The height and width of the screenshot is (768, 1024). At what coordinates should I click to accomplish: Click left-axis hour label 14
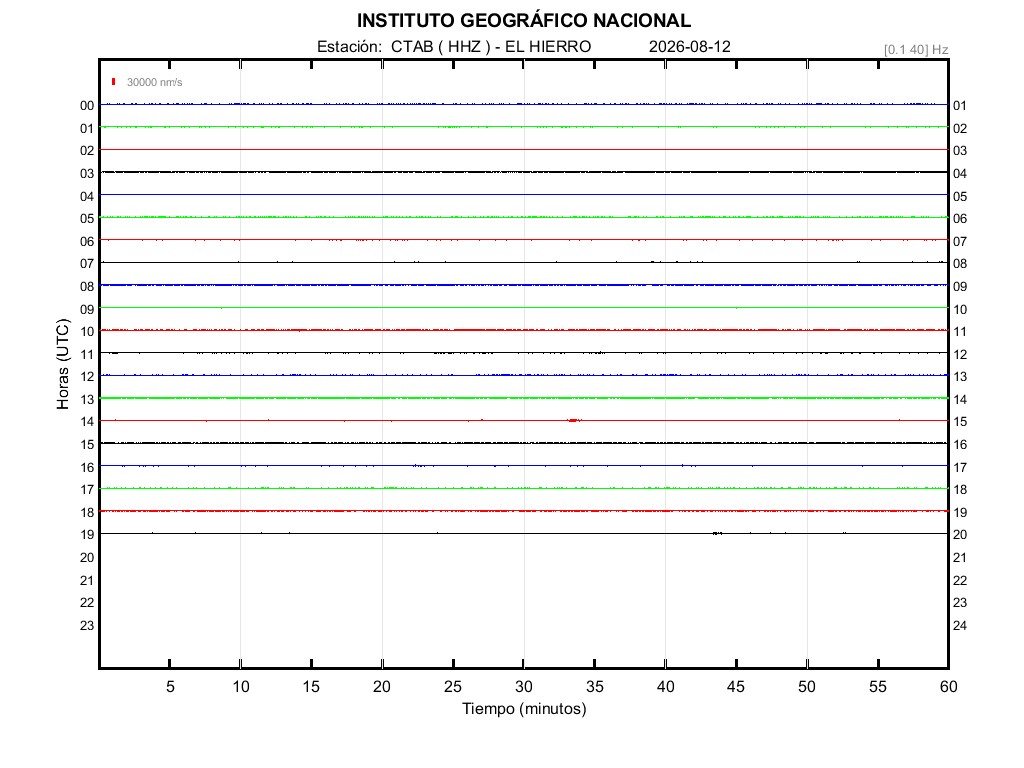[87, 422]
